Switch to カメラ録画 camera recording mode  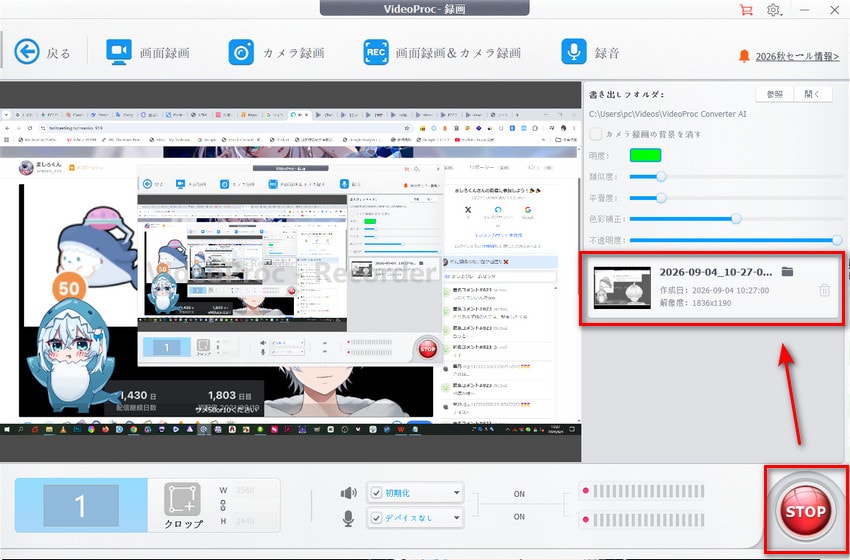click(276, 53)
